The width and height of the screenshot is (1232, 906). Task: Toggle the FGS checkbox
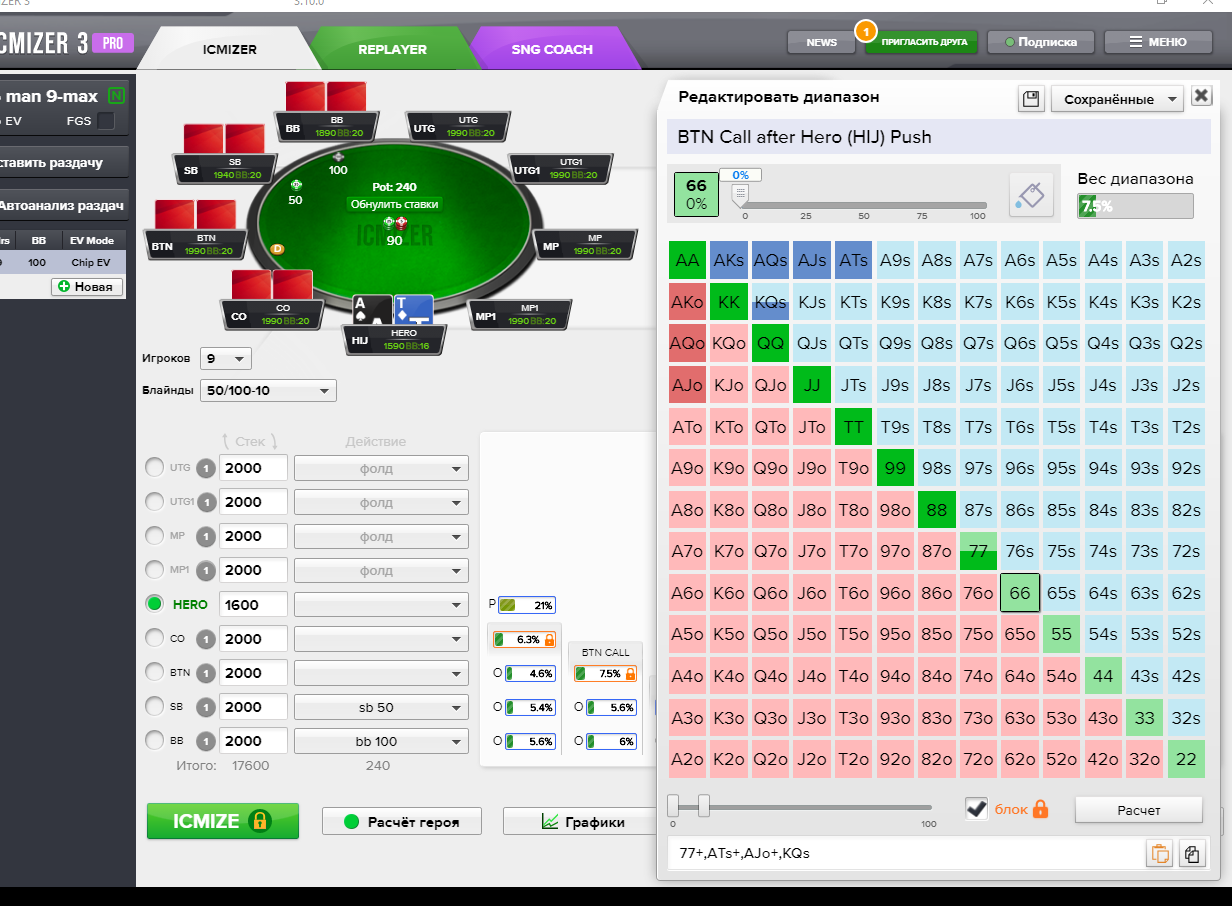(x=105, y=121)
